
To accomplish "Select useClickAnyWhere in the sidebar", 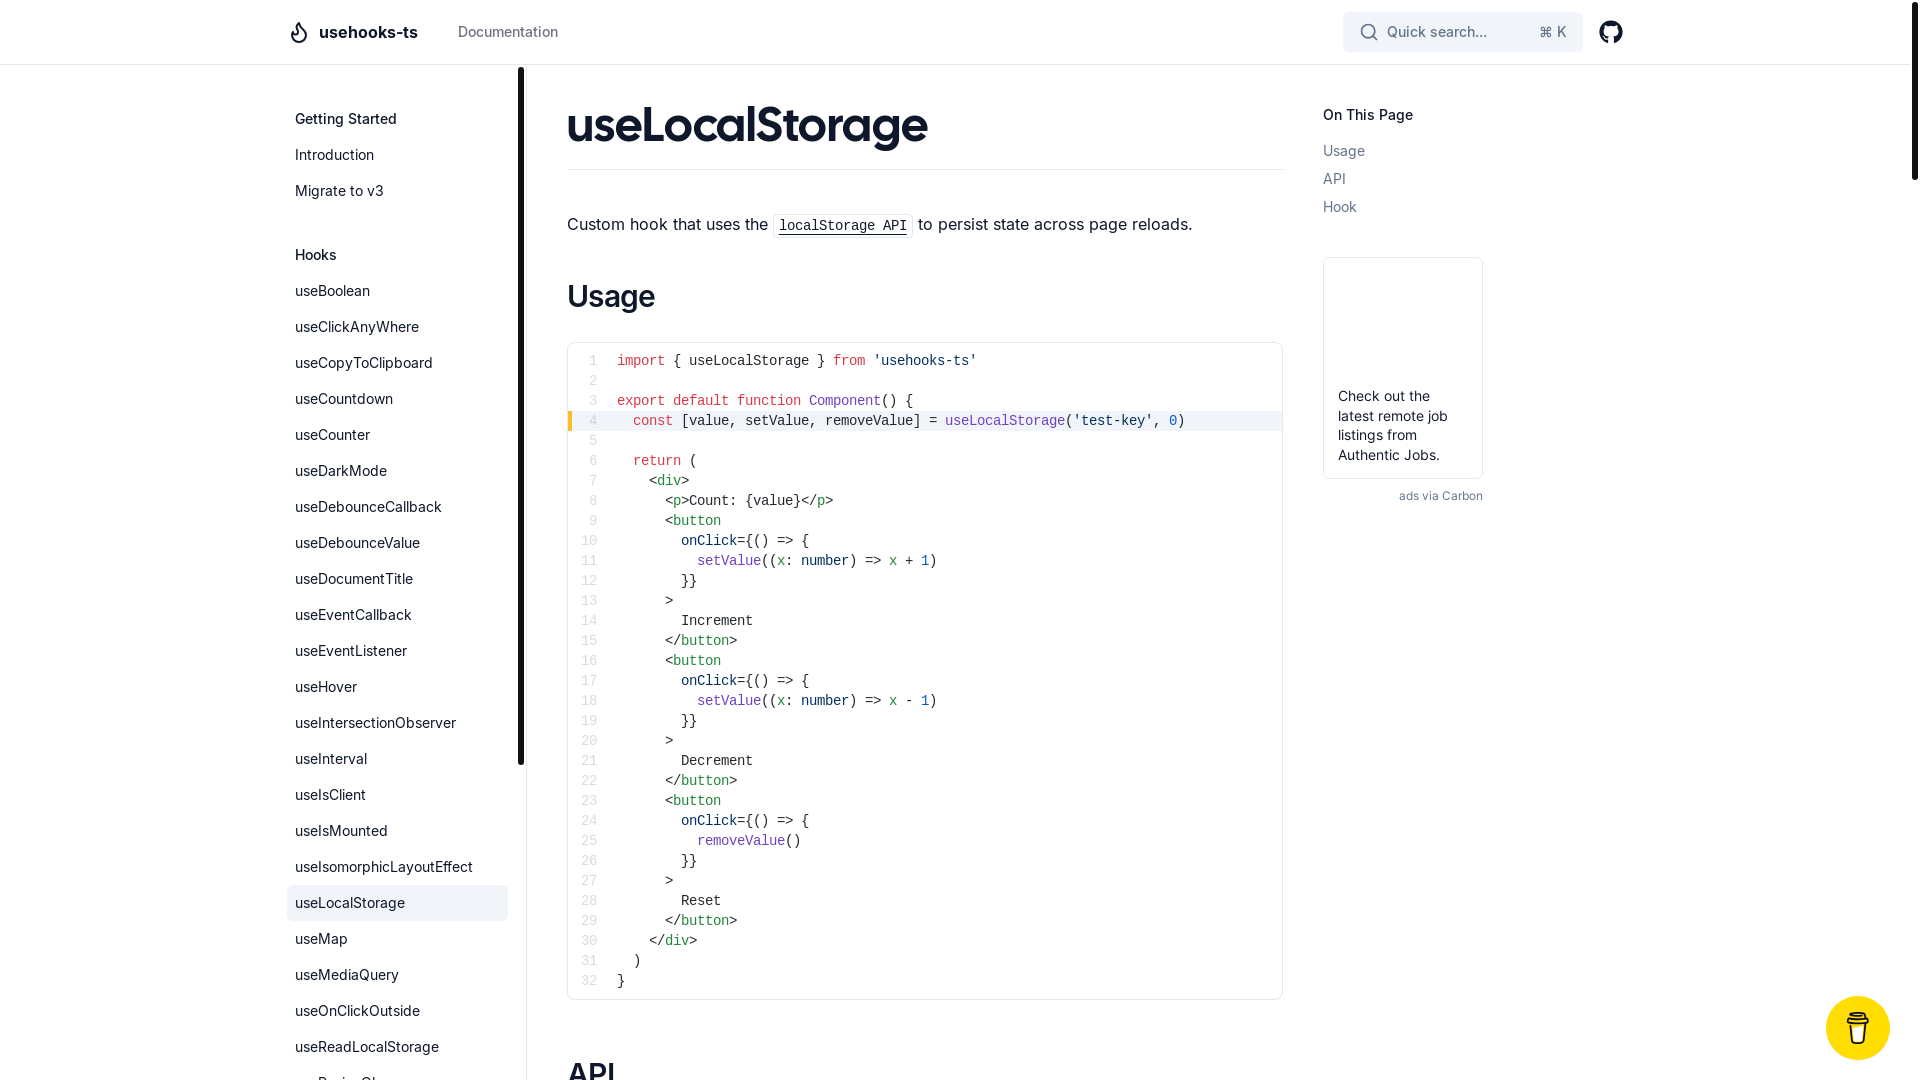I will click(397, 327).
